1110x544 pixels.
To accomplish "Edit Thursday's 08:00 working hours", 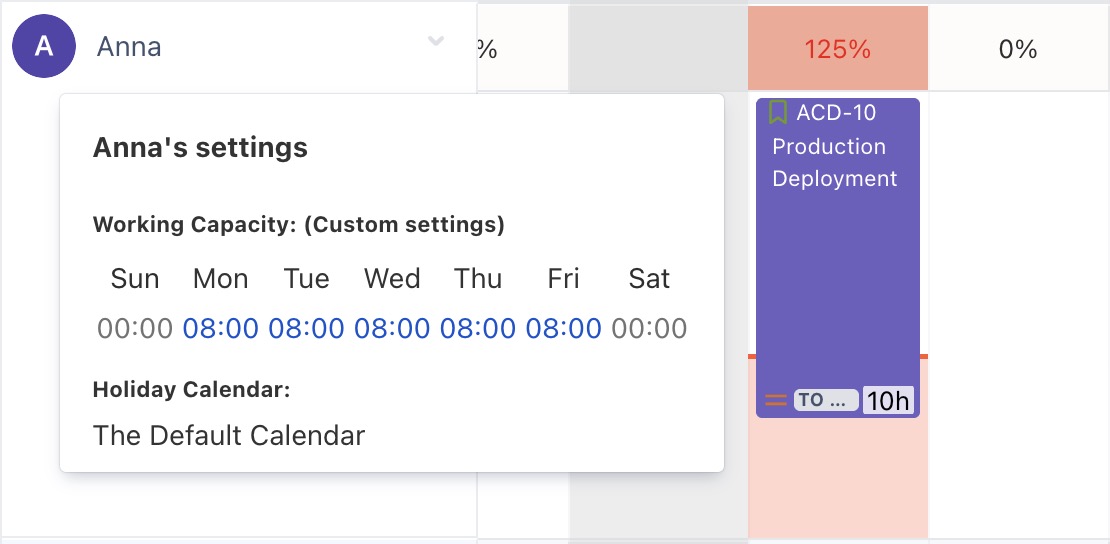I will click(478, 328).
